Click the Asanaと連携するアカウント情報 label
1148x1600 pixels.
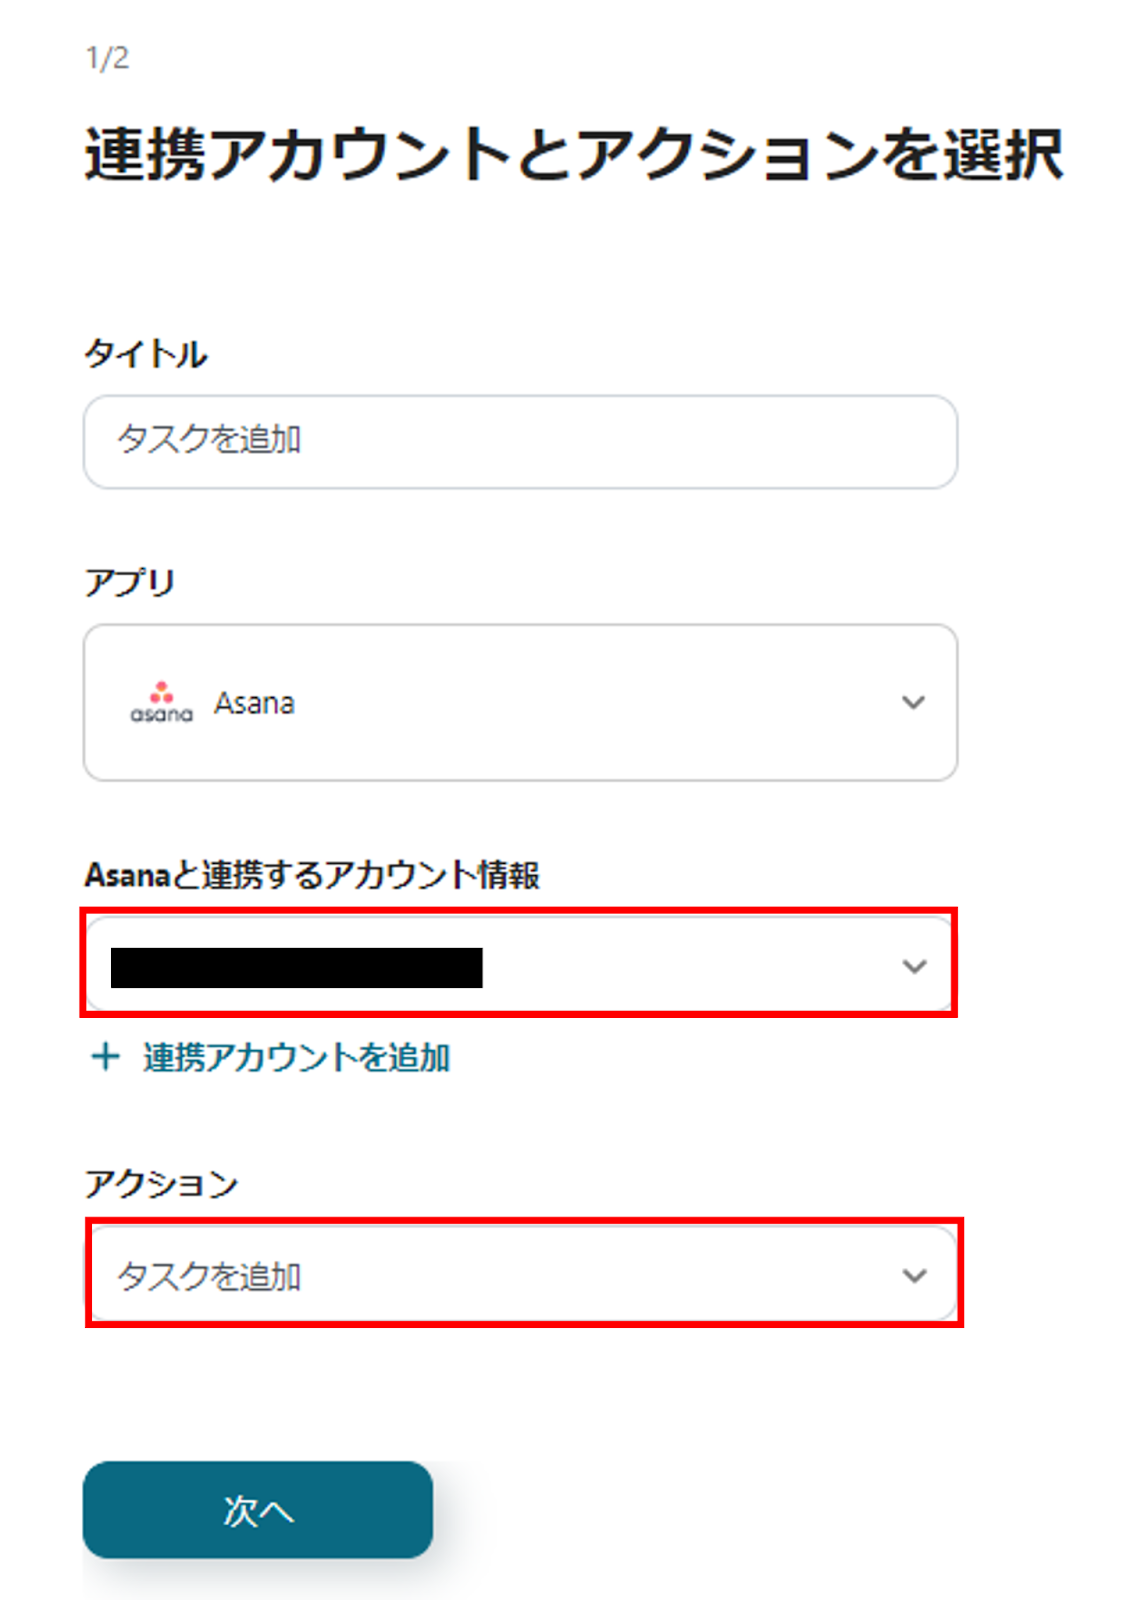pos(312,875)
